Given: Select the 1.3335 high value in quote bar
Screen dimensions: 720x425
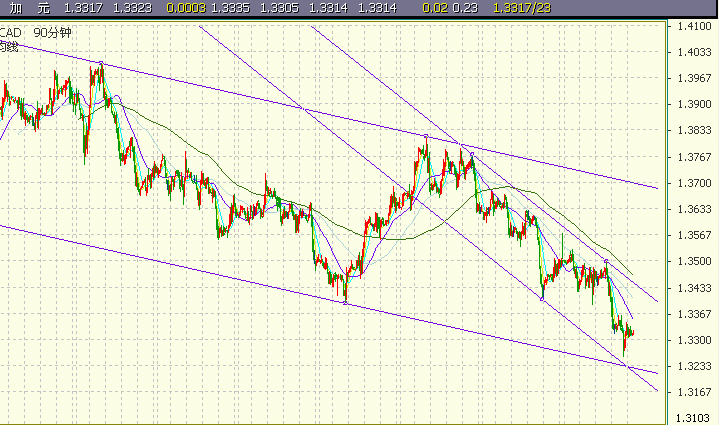Looking at the screenshot, I should coord(231,8).
